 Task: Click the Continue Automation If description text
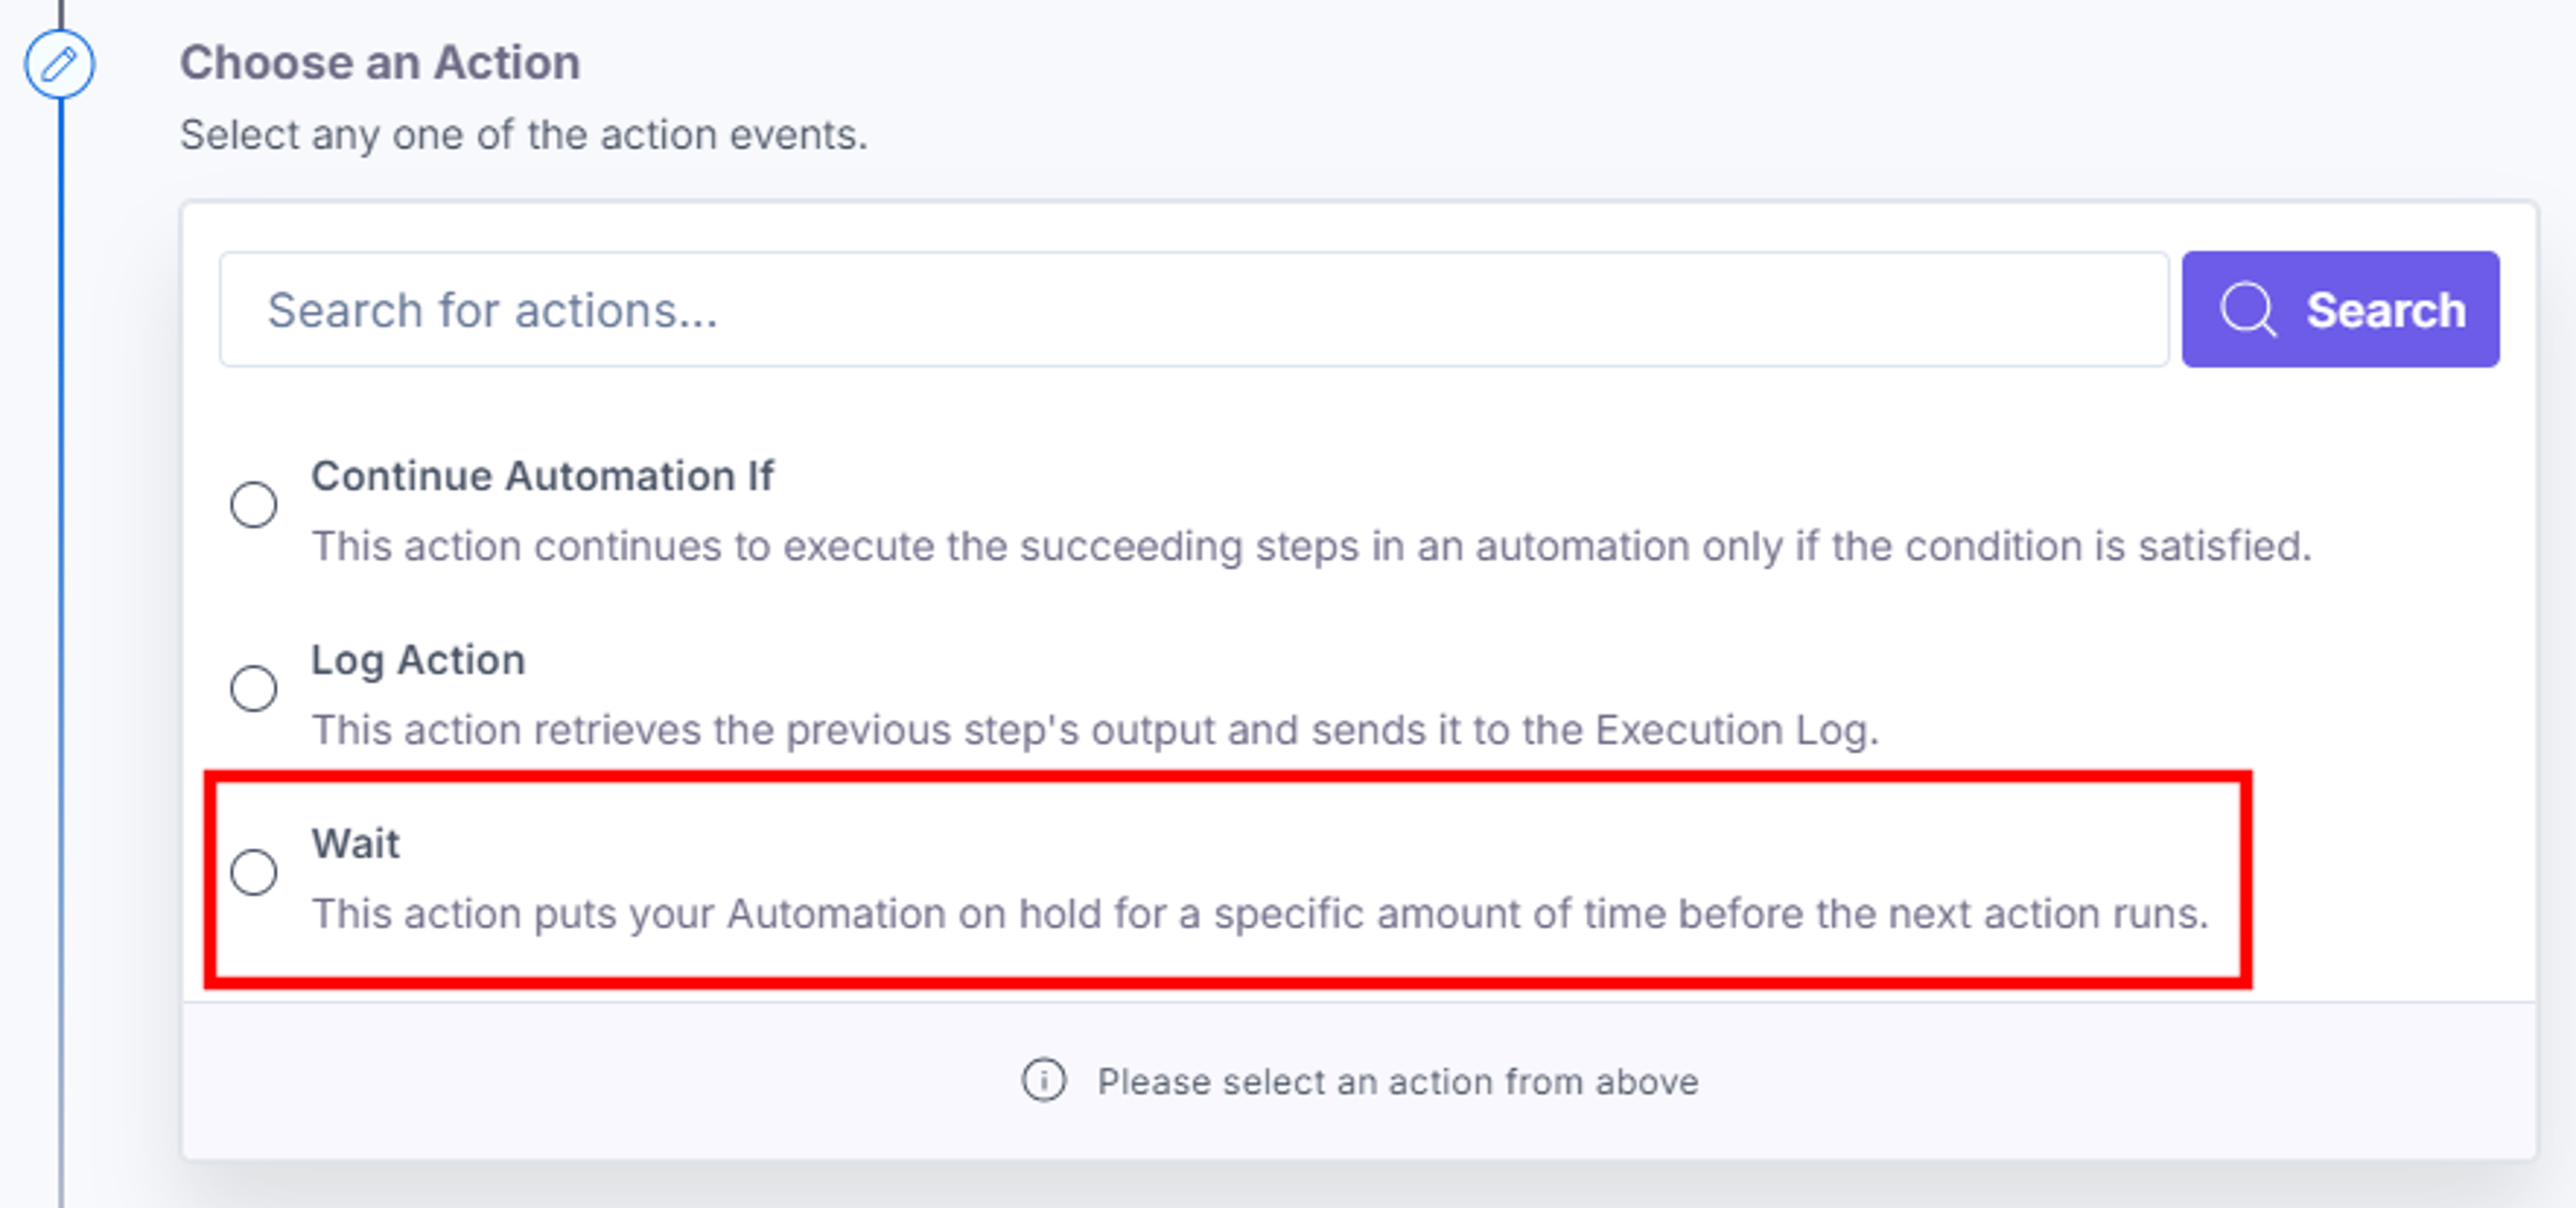[x=1311, y=547]
